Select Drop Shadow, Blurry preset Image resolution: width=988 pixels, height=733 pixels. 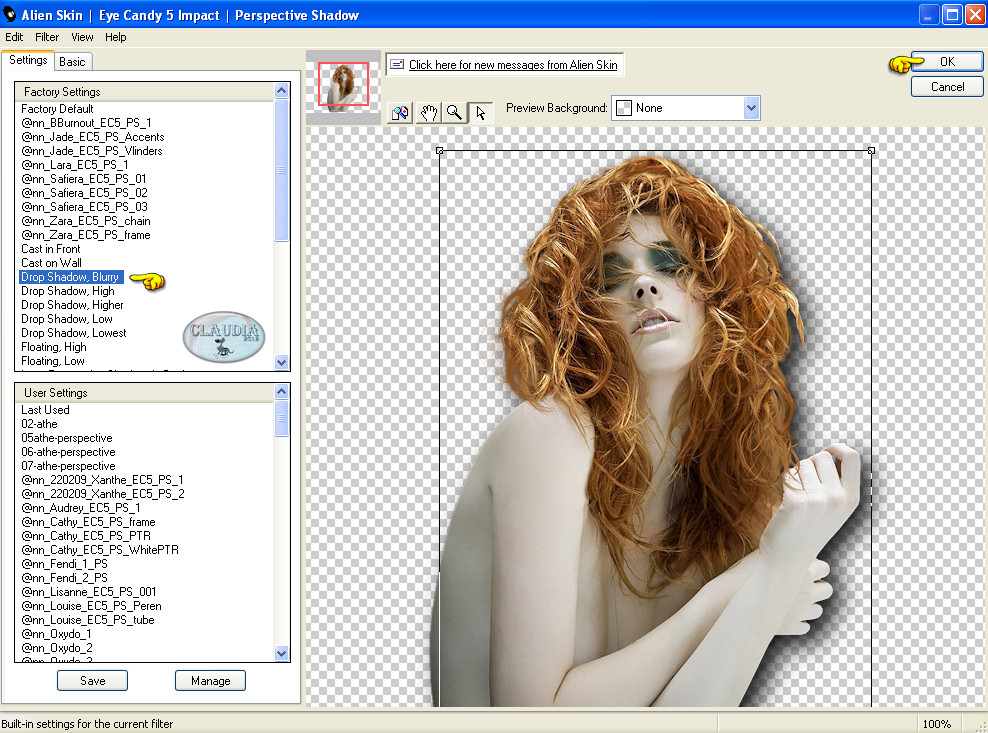pyautogui.click(x=71, y=277)
